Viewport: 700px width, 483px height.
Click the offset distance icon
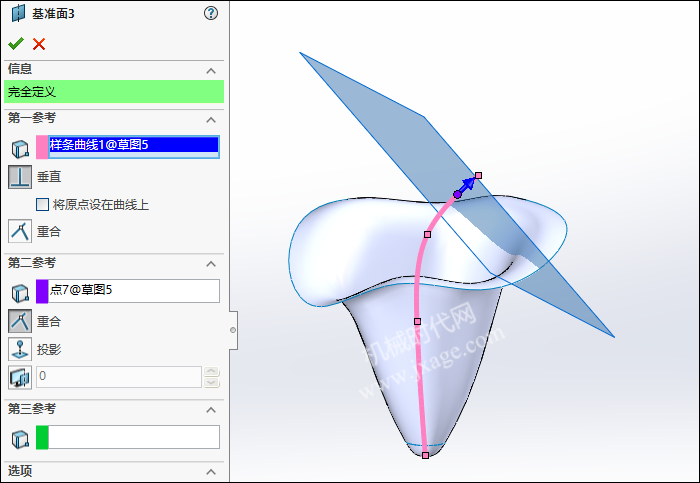click(20, 377)
